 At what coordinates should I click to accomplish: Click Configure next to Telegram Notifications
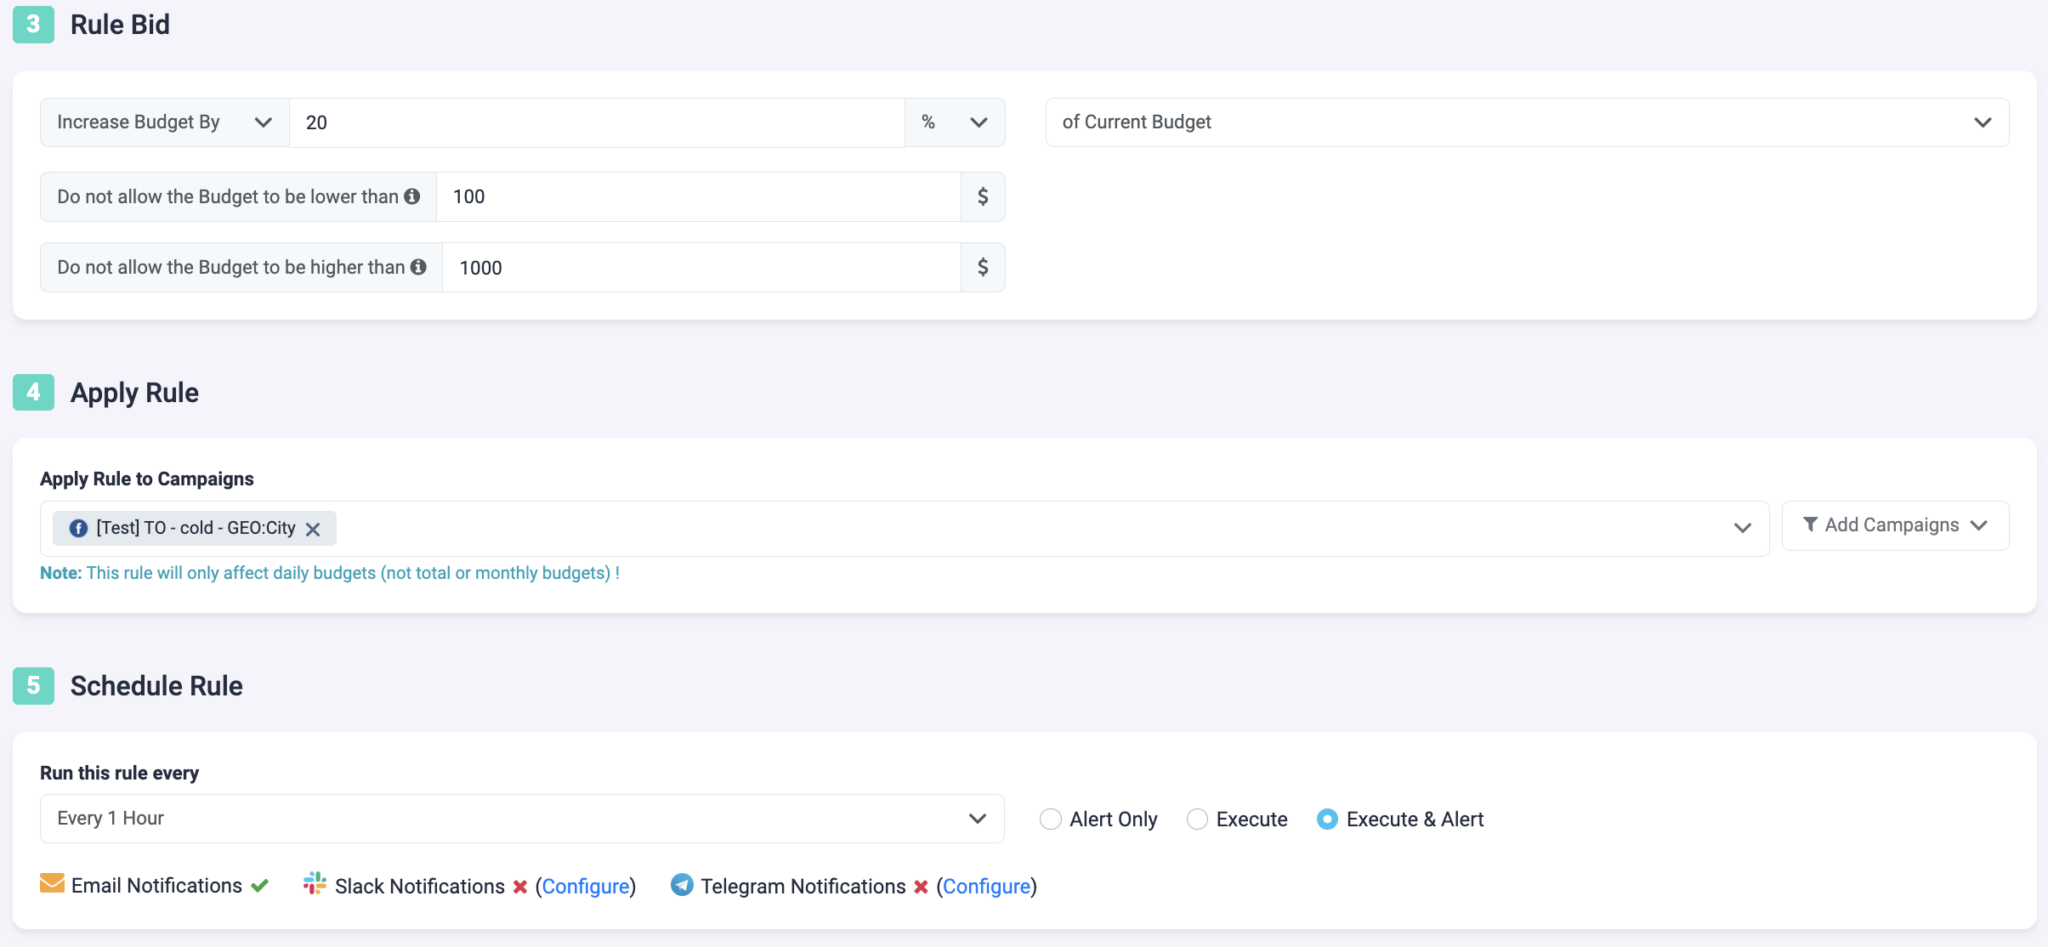(x=986, y=885)
